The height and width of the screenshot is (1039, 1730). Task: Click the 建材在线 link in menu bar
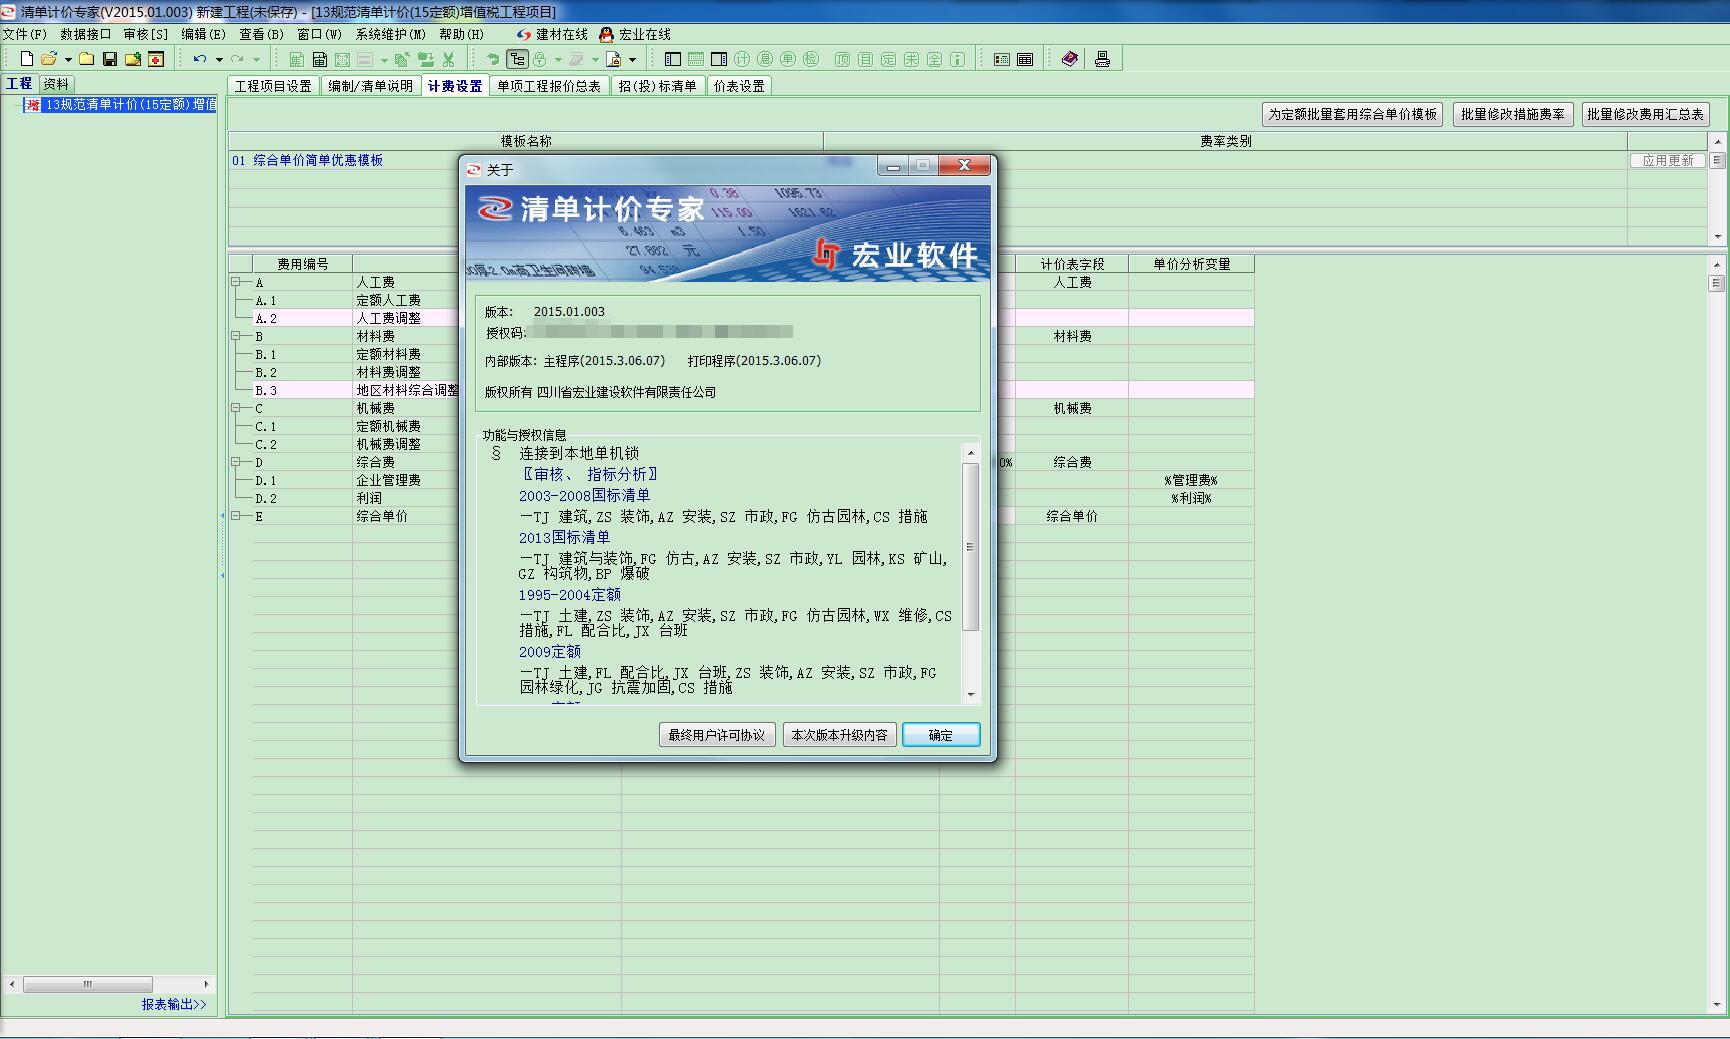[x=553, y=34]
